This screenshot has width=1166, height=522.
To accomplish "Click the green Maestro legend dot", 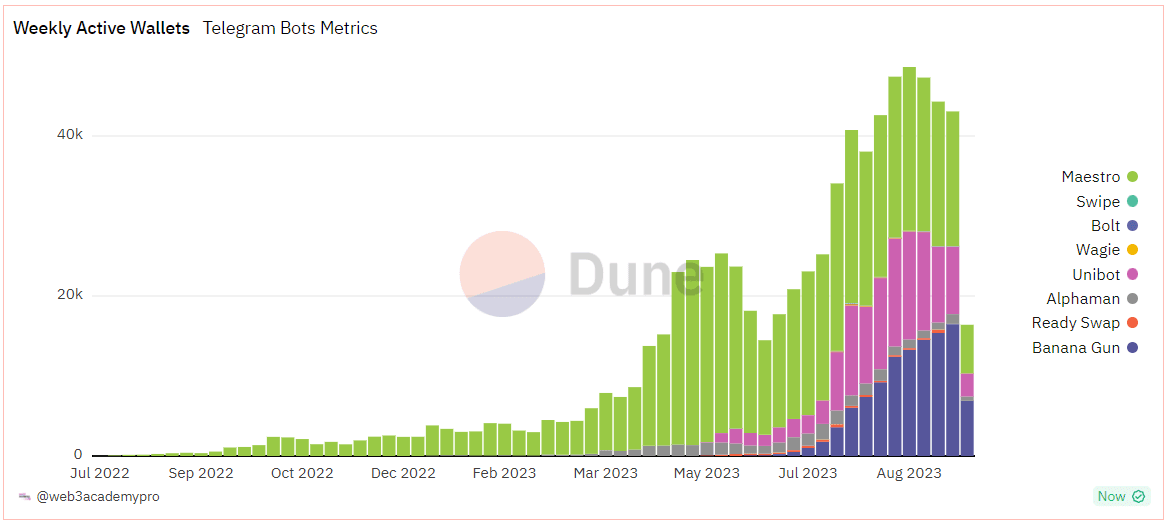I will click(x=1133, y=177).
